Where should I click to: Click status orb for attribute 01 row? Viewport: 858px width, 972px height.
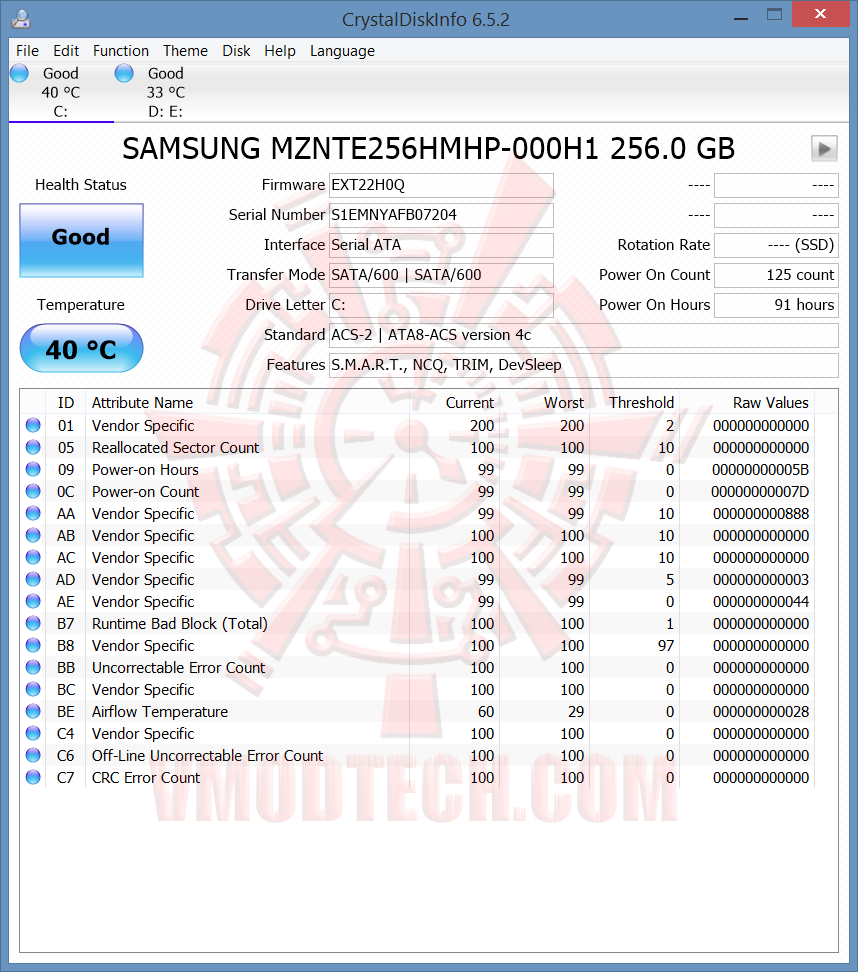pyautogui.click(x=33, y=425)
